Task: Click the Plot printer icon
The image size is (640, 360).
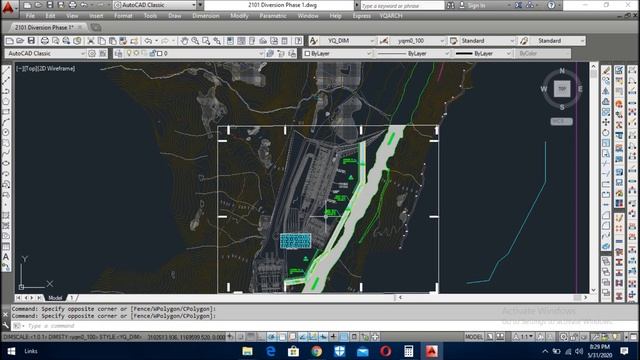Action: [x=45, y=41]
